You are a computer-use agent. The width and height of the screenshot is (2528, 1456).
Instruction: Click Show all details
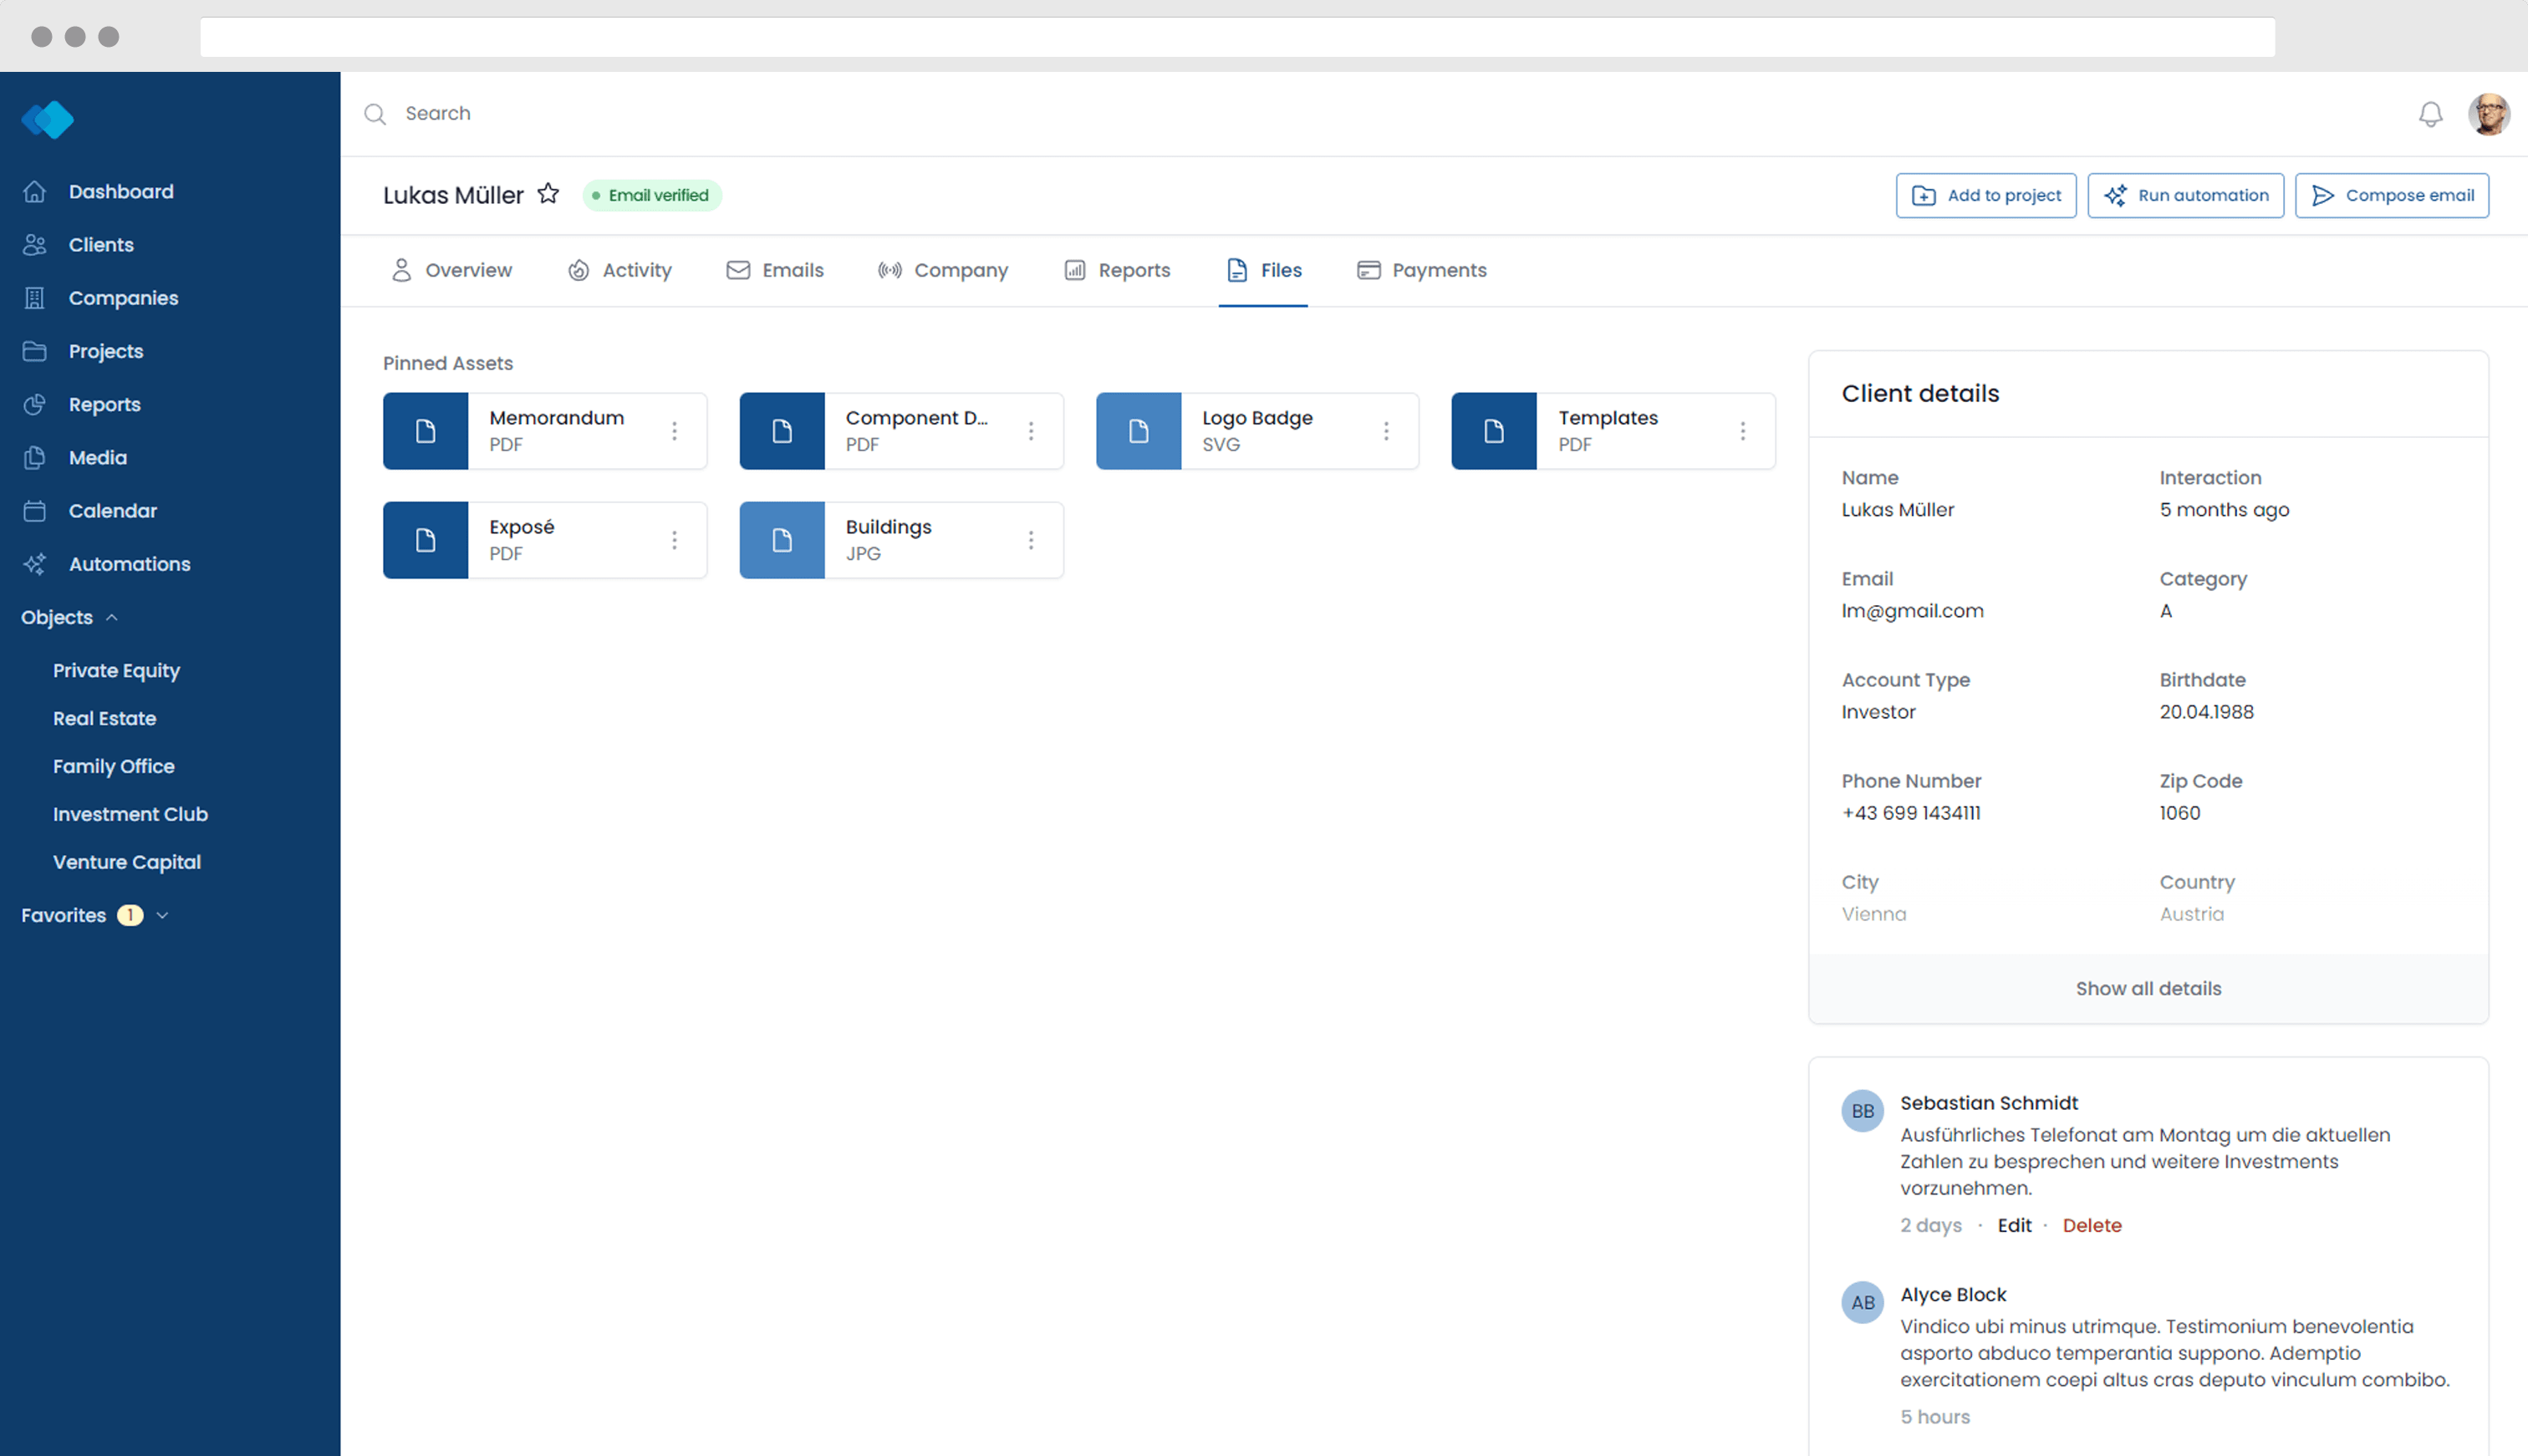coord(2148,988)
